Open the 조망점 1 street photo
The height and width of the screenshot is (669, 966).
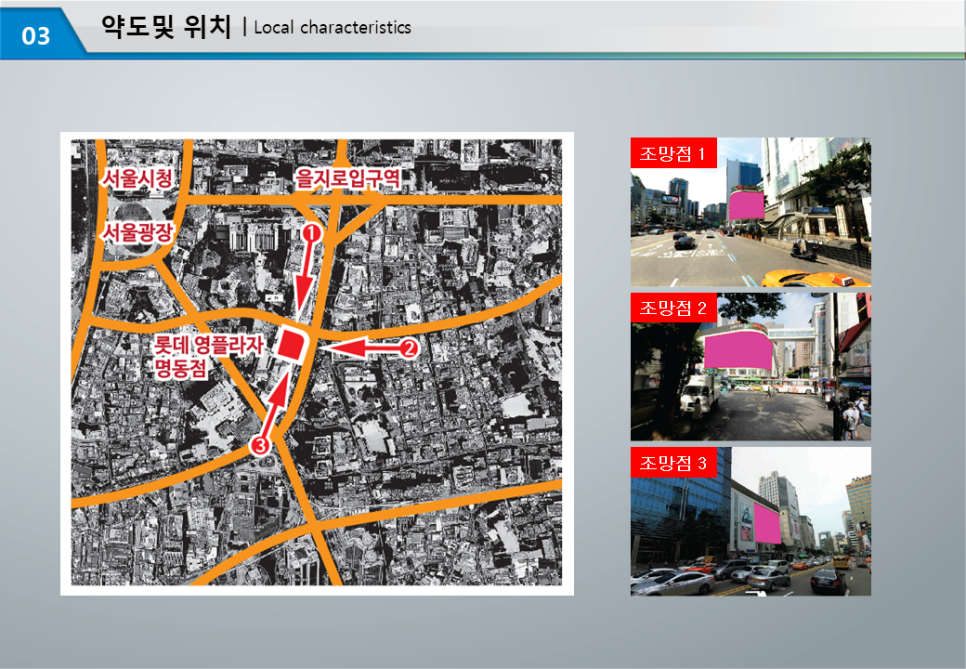[750, 212]
